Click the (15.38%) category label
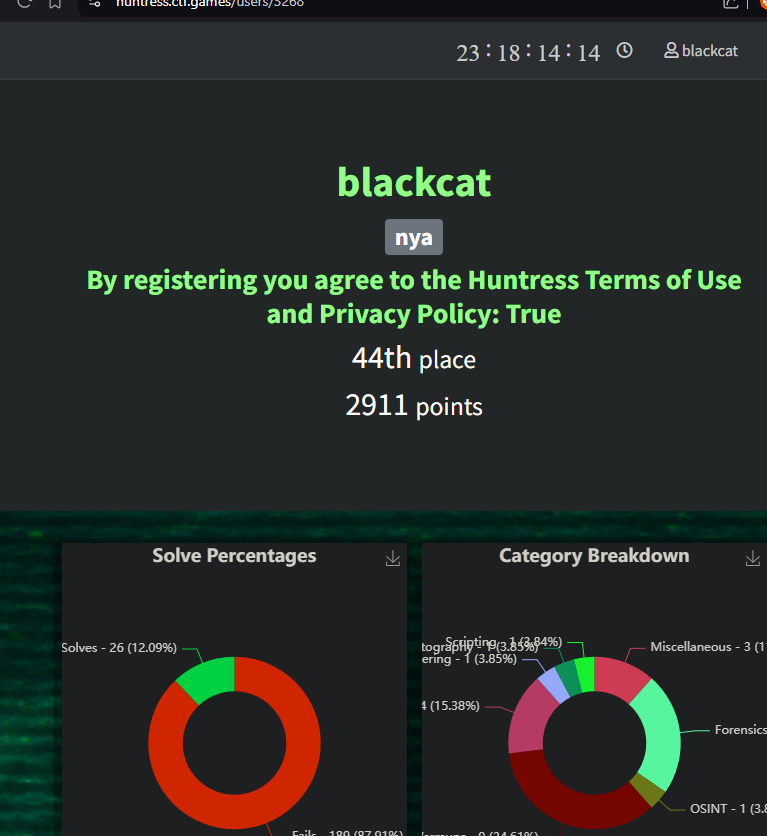Viewport: 767px width, 836px height. tap(451, 705)
